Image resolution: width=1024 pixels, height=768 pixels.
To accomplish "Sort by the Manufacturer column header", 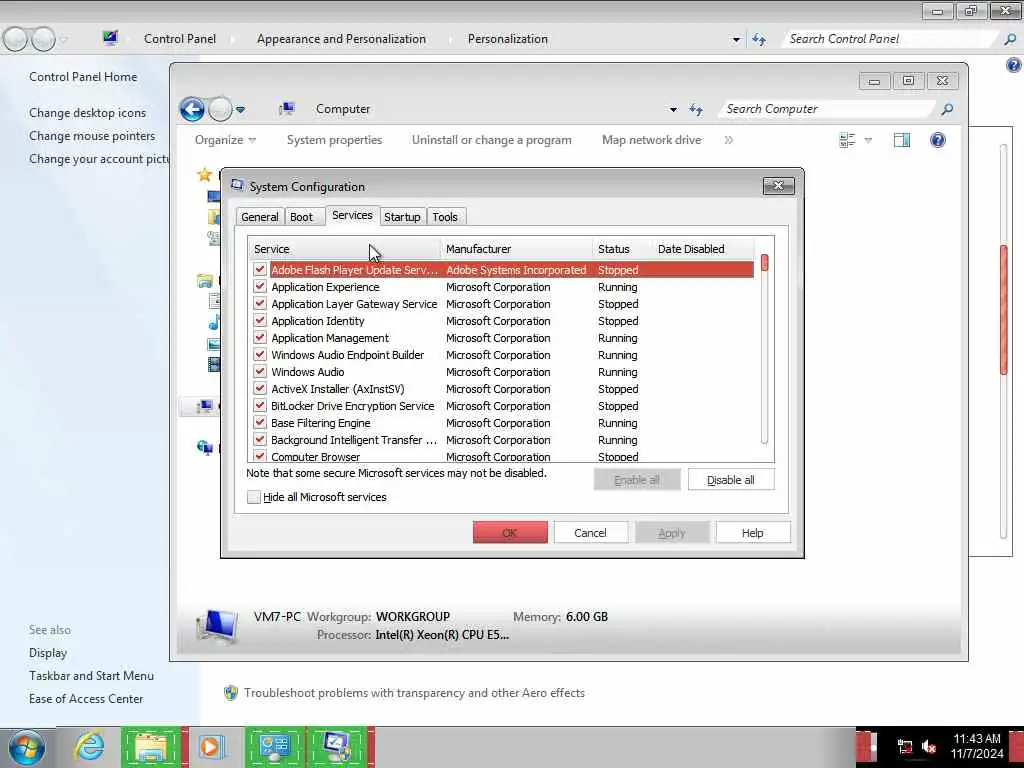I will (516, 249).
